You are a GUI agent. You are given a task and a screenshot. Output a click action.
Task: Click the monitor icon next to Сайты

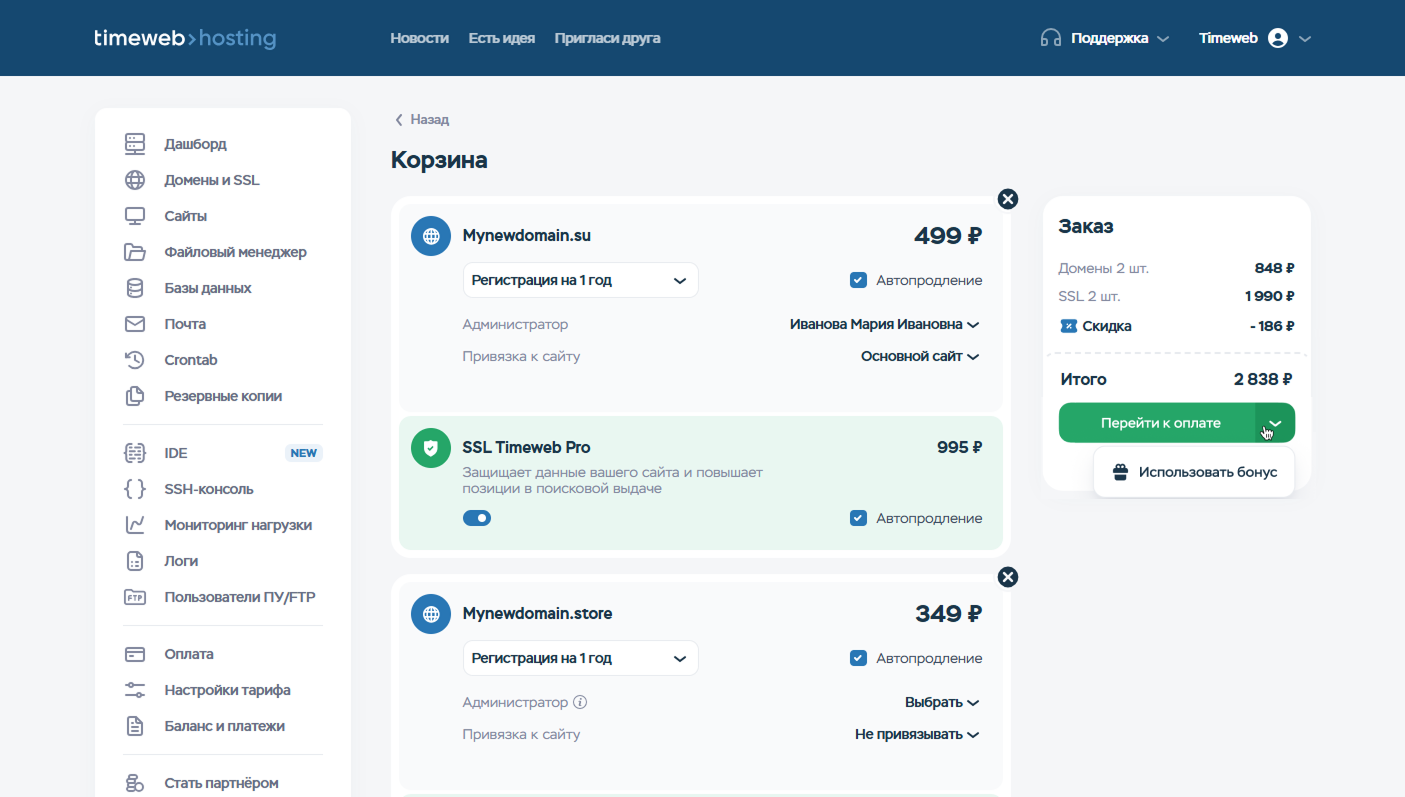click(135, 216)
